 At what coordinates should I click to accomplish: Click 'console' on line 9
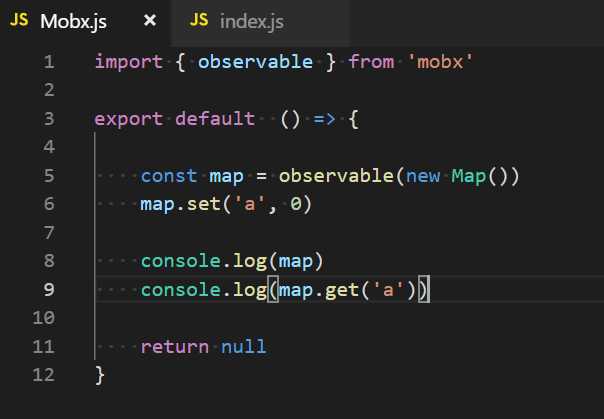click(x=180, y=290)
